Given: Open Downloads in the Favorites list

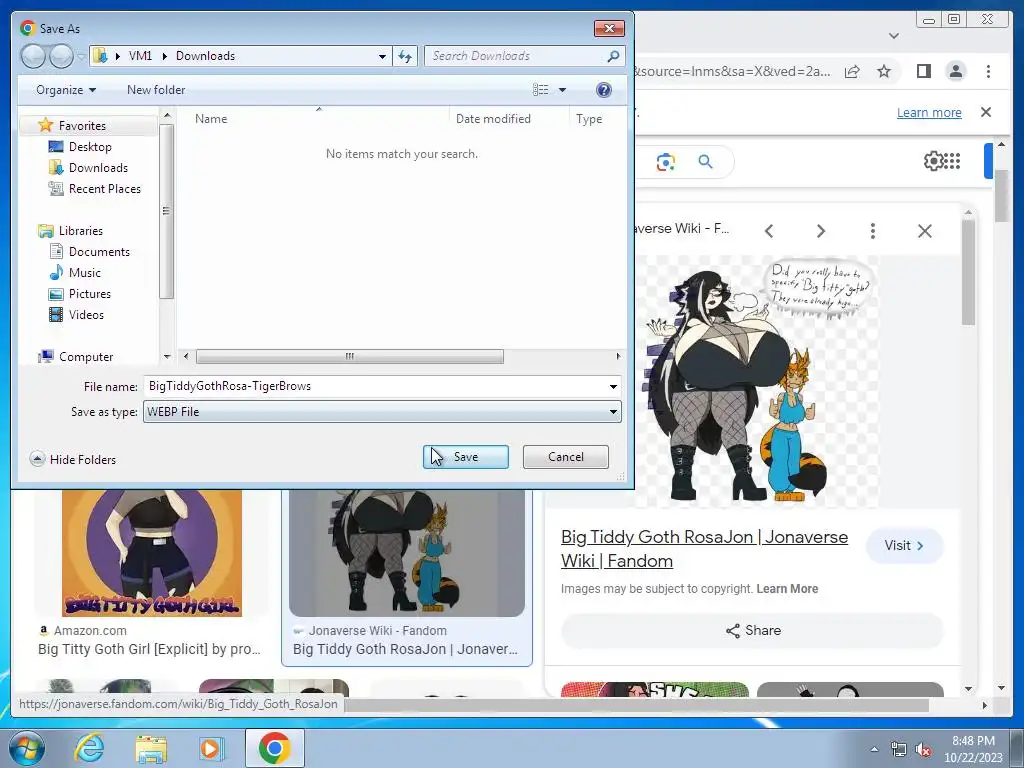Looking at the screenshot, I should tap(98, 167).
